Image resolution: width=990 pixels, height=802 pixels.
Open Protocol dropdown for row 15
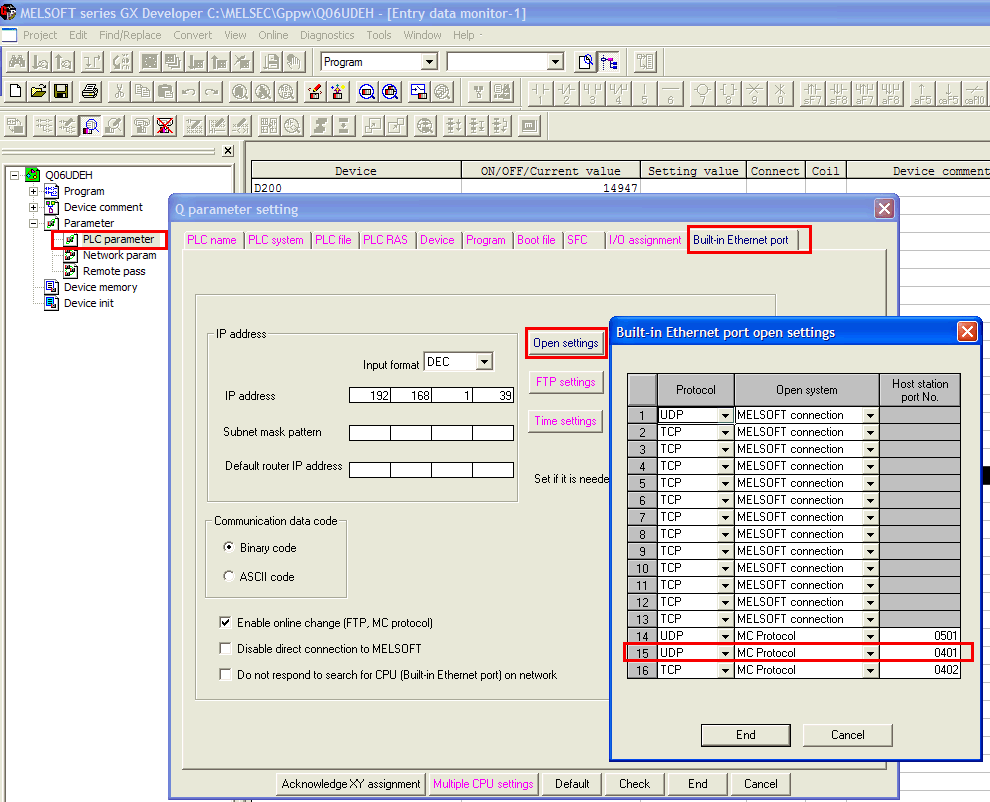[x=725, y=653]
